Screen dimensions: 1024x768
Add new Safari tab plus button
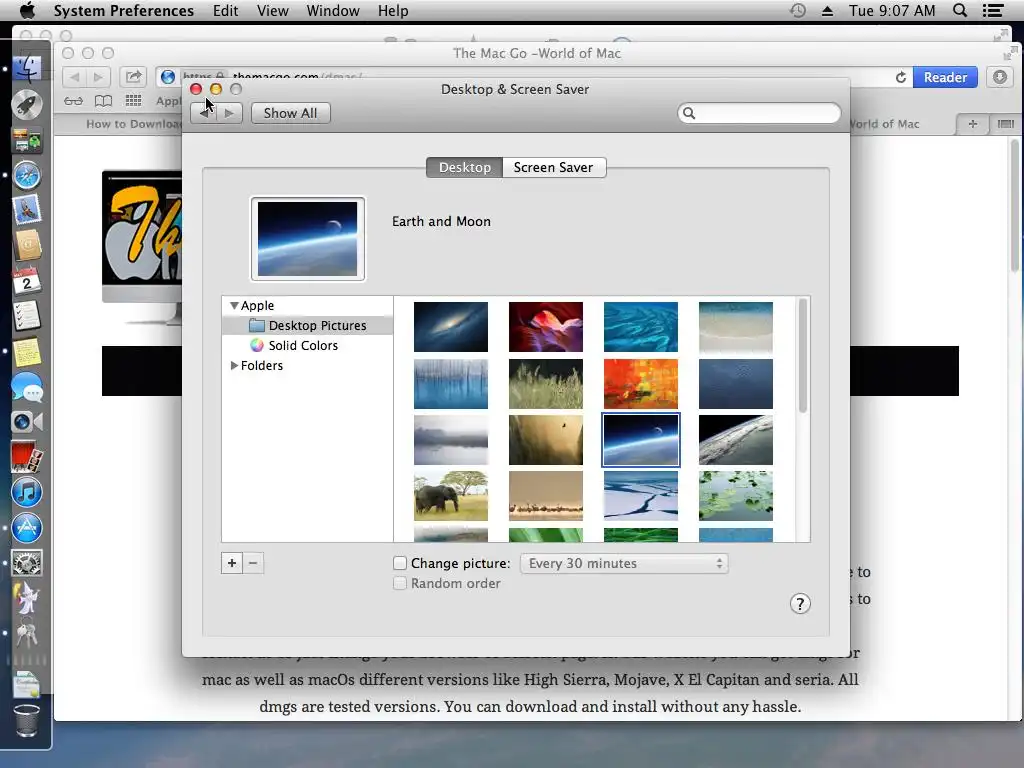point(972,123)
